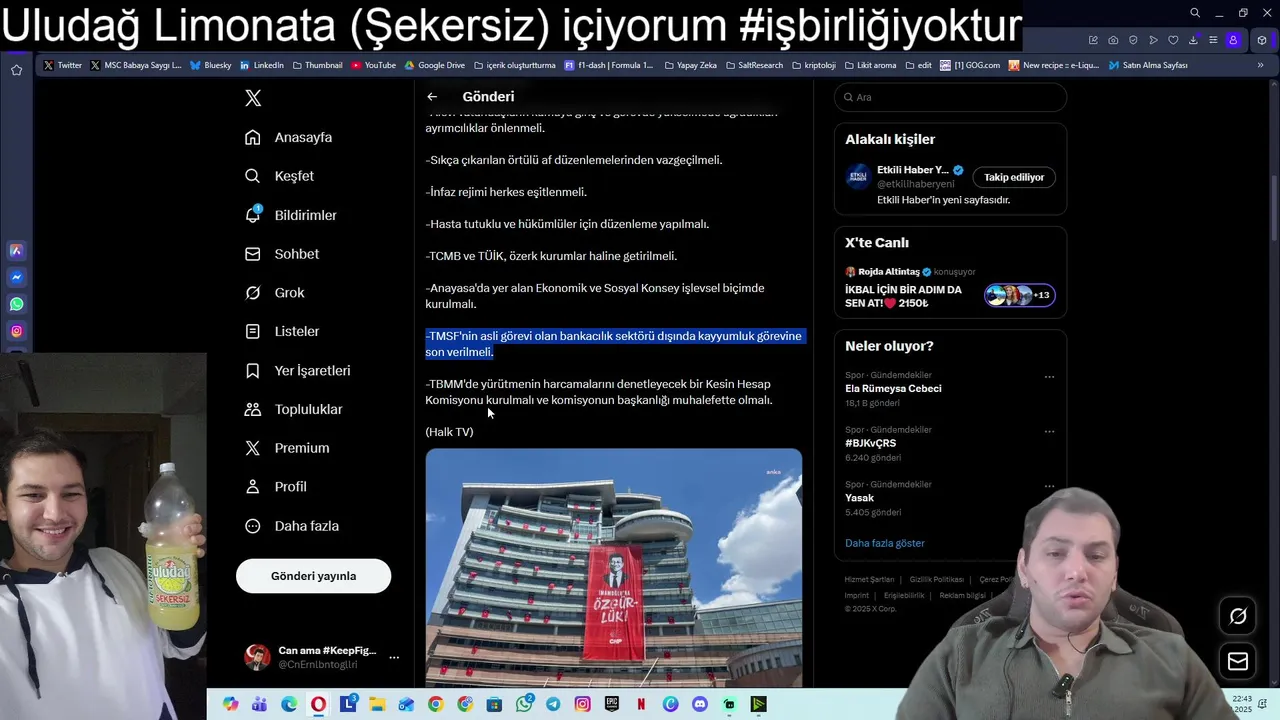The image size is (1280, 720).
Task: Expand Daha fazla menu
Action: click(292, 526)
